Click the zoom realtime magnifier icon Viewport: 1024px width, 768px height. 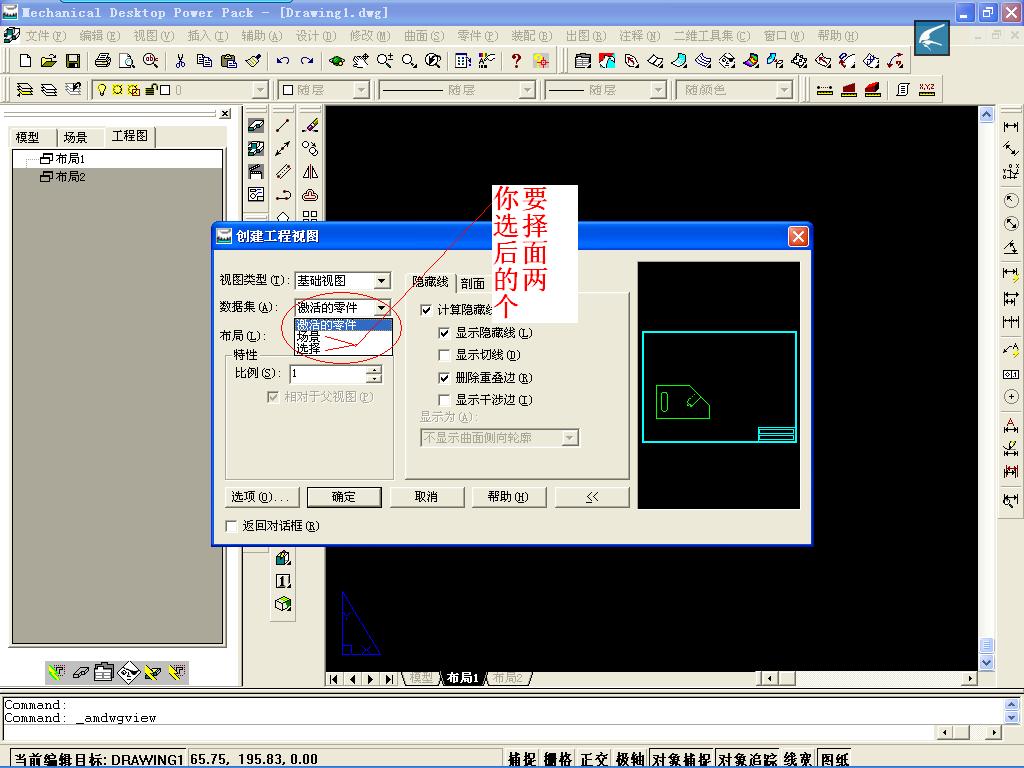[x=384, y=61]
